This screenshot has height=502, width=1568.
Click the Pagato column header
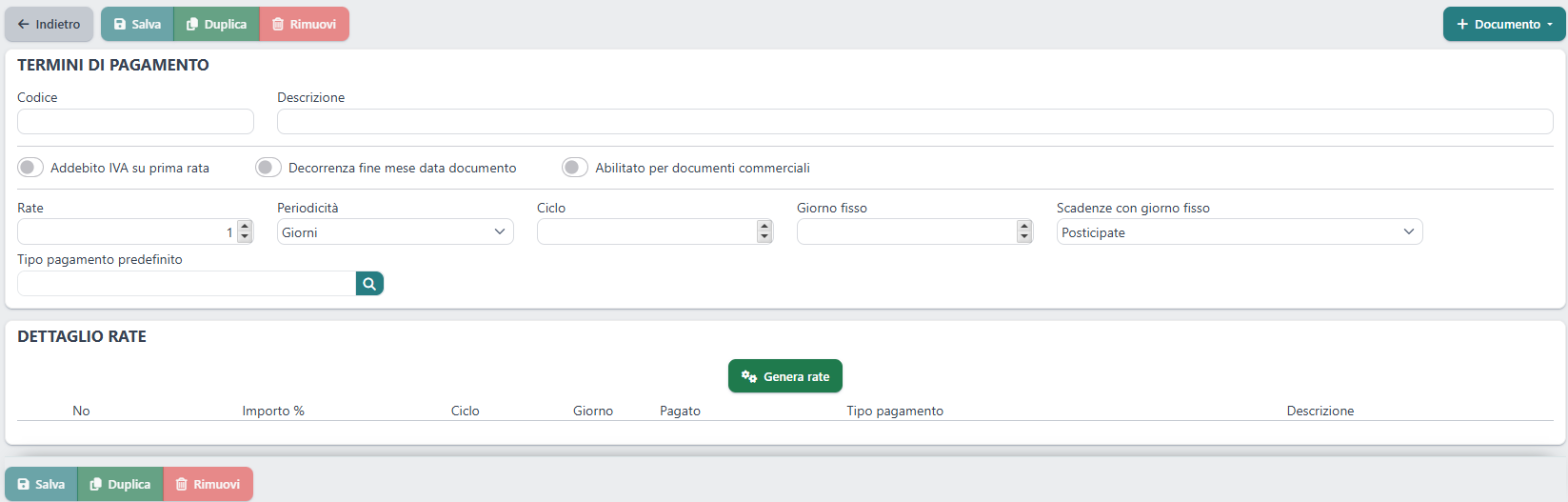click(680, 411)
